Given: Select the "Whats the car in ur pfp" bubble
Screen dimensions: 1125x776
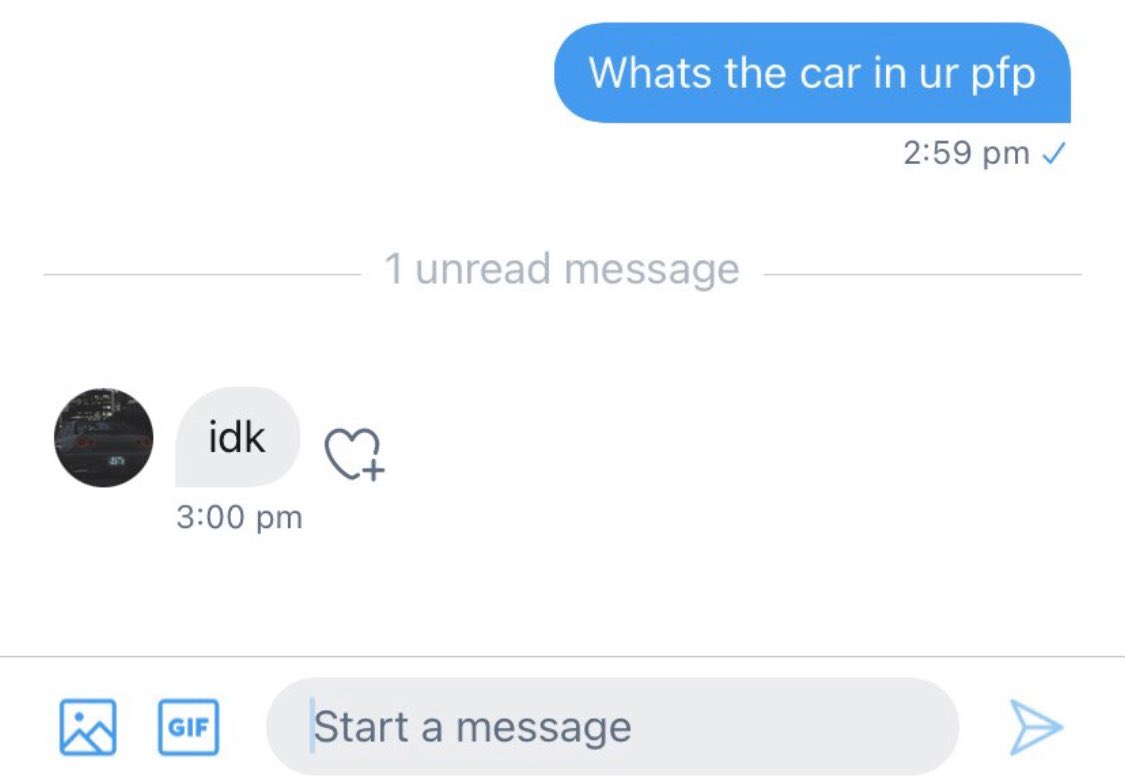Looking at the screenshot, I should 812,73.
